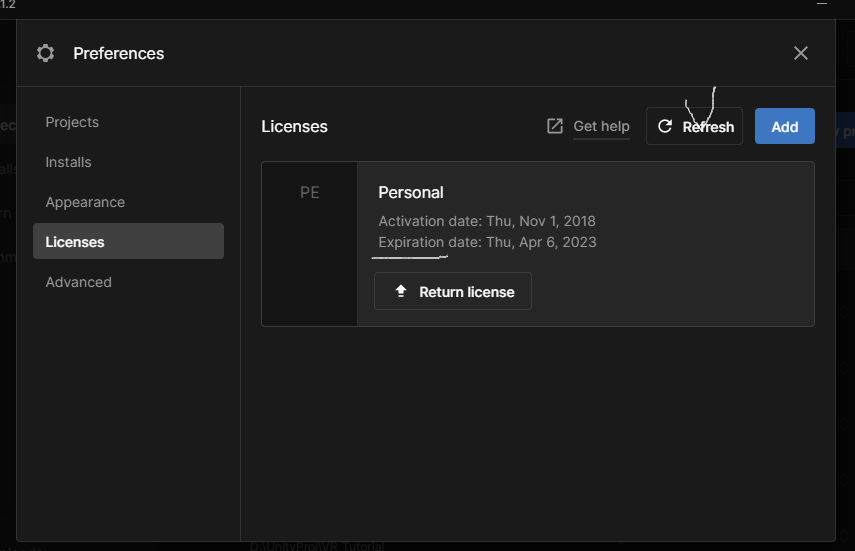Return the Personal license
This screenshot has width=855, height=551.
453,291
